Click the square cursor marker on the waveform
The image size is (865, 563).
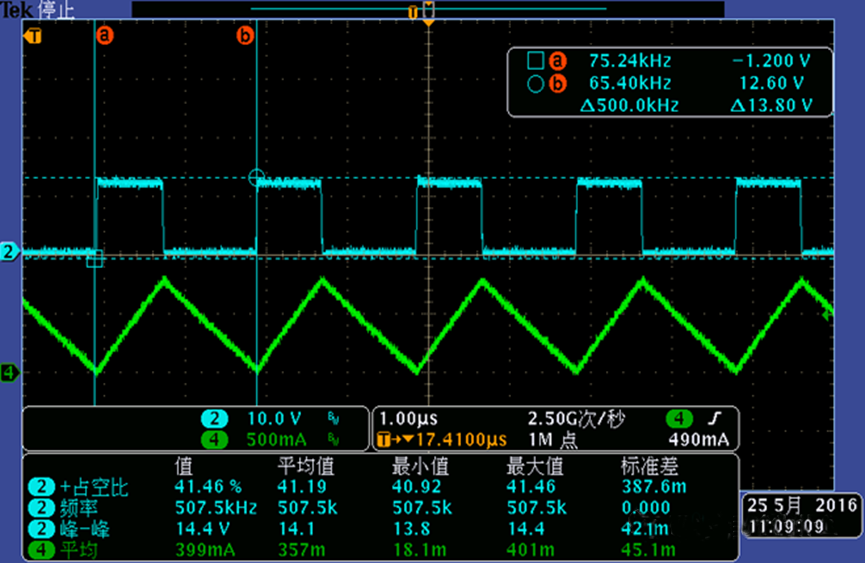pyautogui.click(x=95, y=260)
